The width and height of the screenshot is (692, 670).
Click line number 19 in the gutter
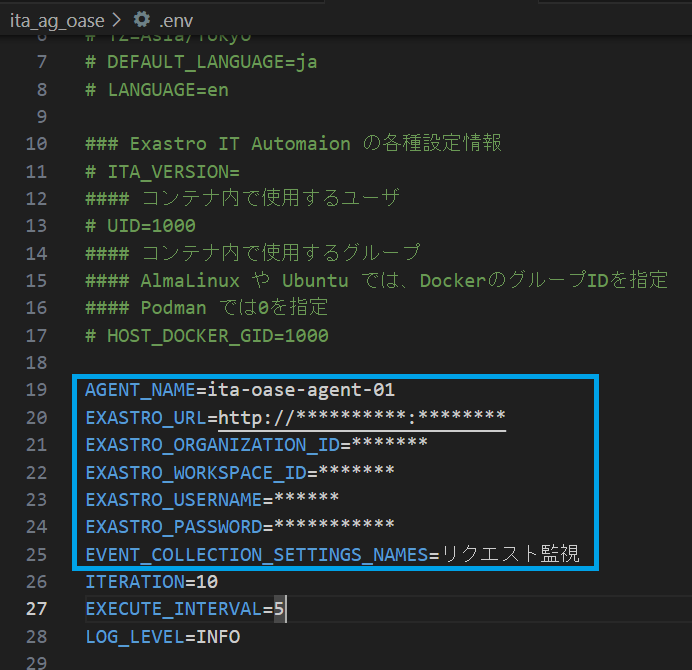37,390
